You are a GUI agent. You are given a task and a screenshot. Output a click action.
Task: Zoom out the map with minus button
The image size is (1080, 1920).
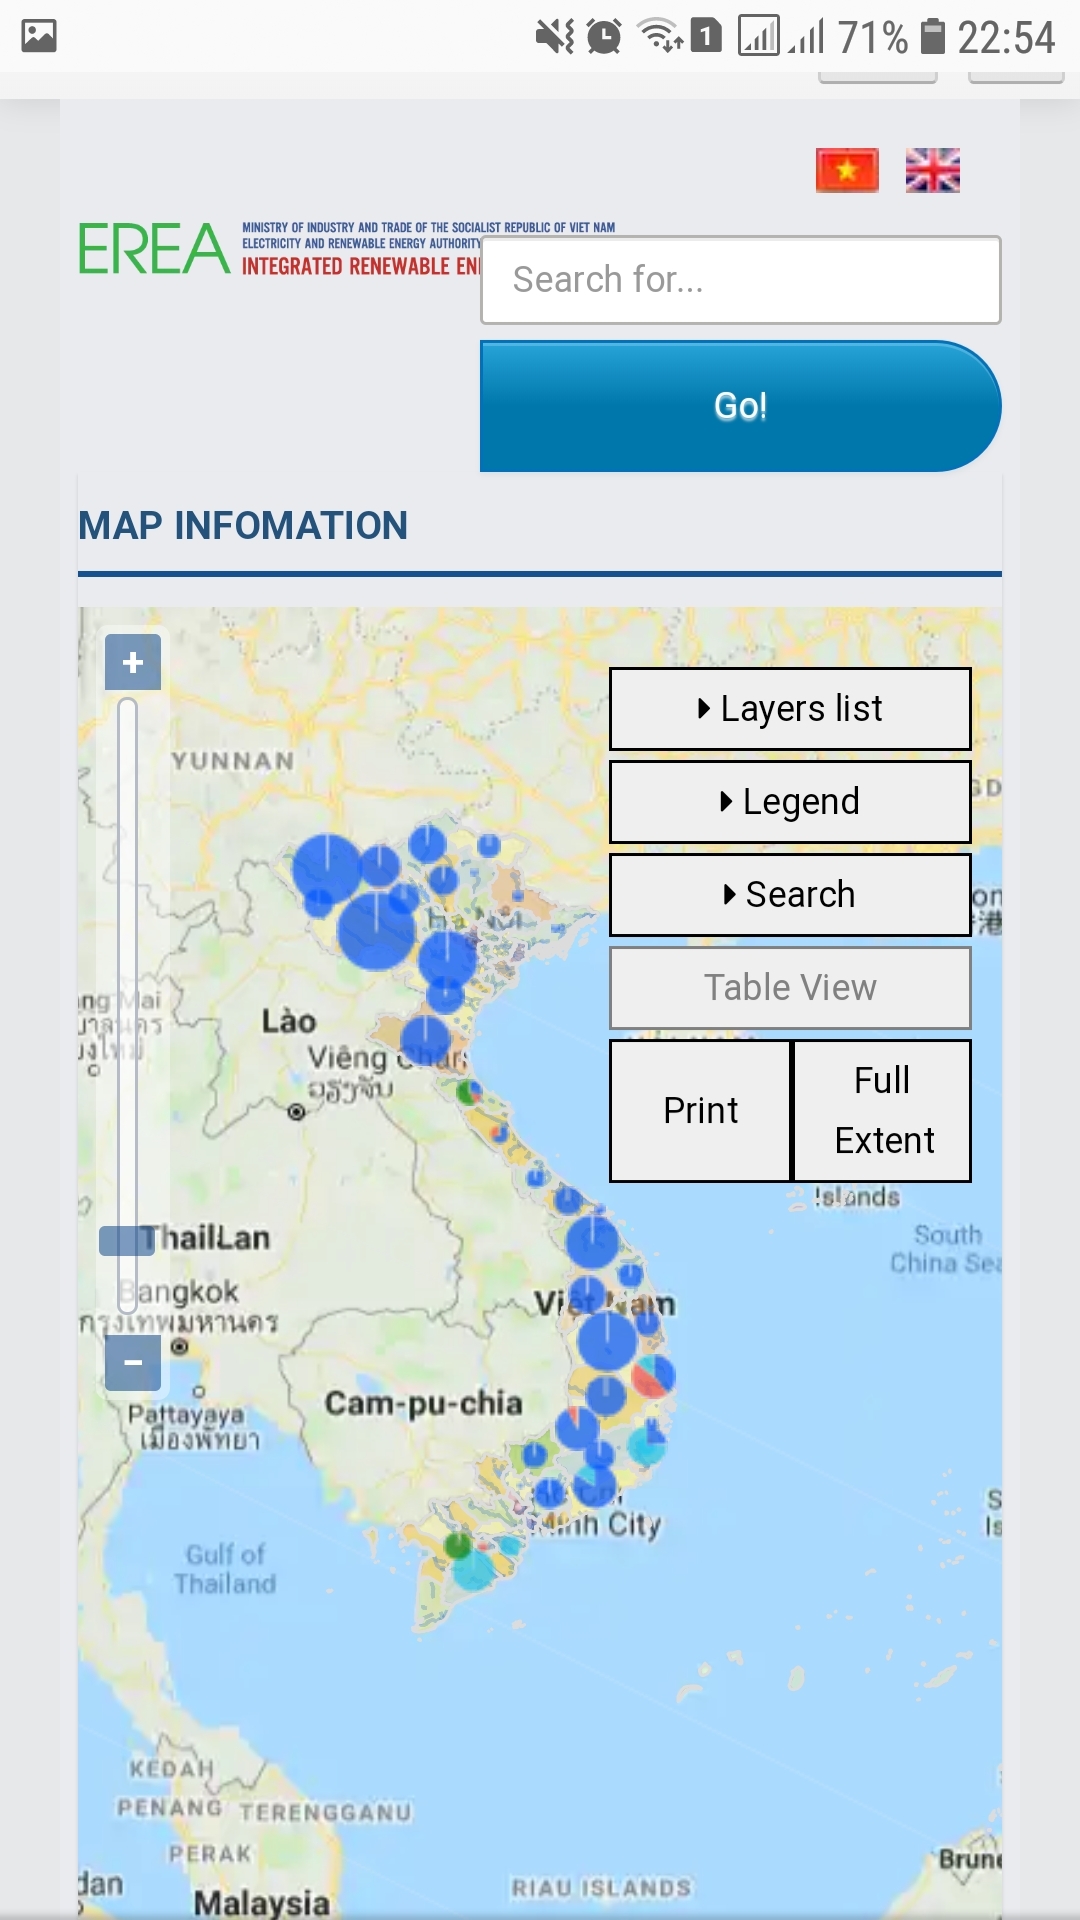[x=133, y=1362]
